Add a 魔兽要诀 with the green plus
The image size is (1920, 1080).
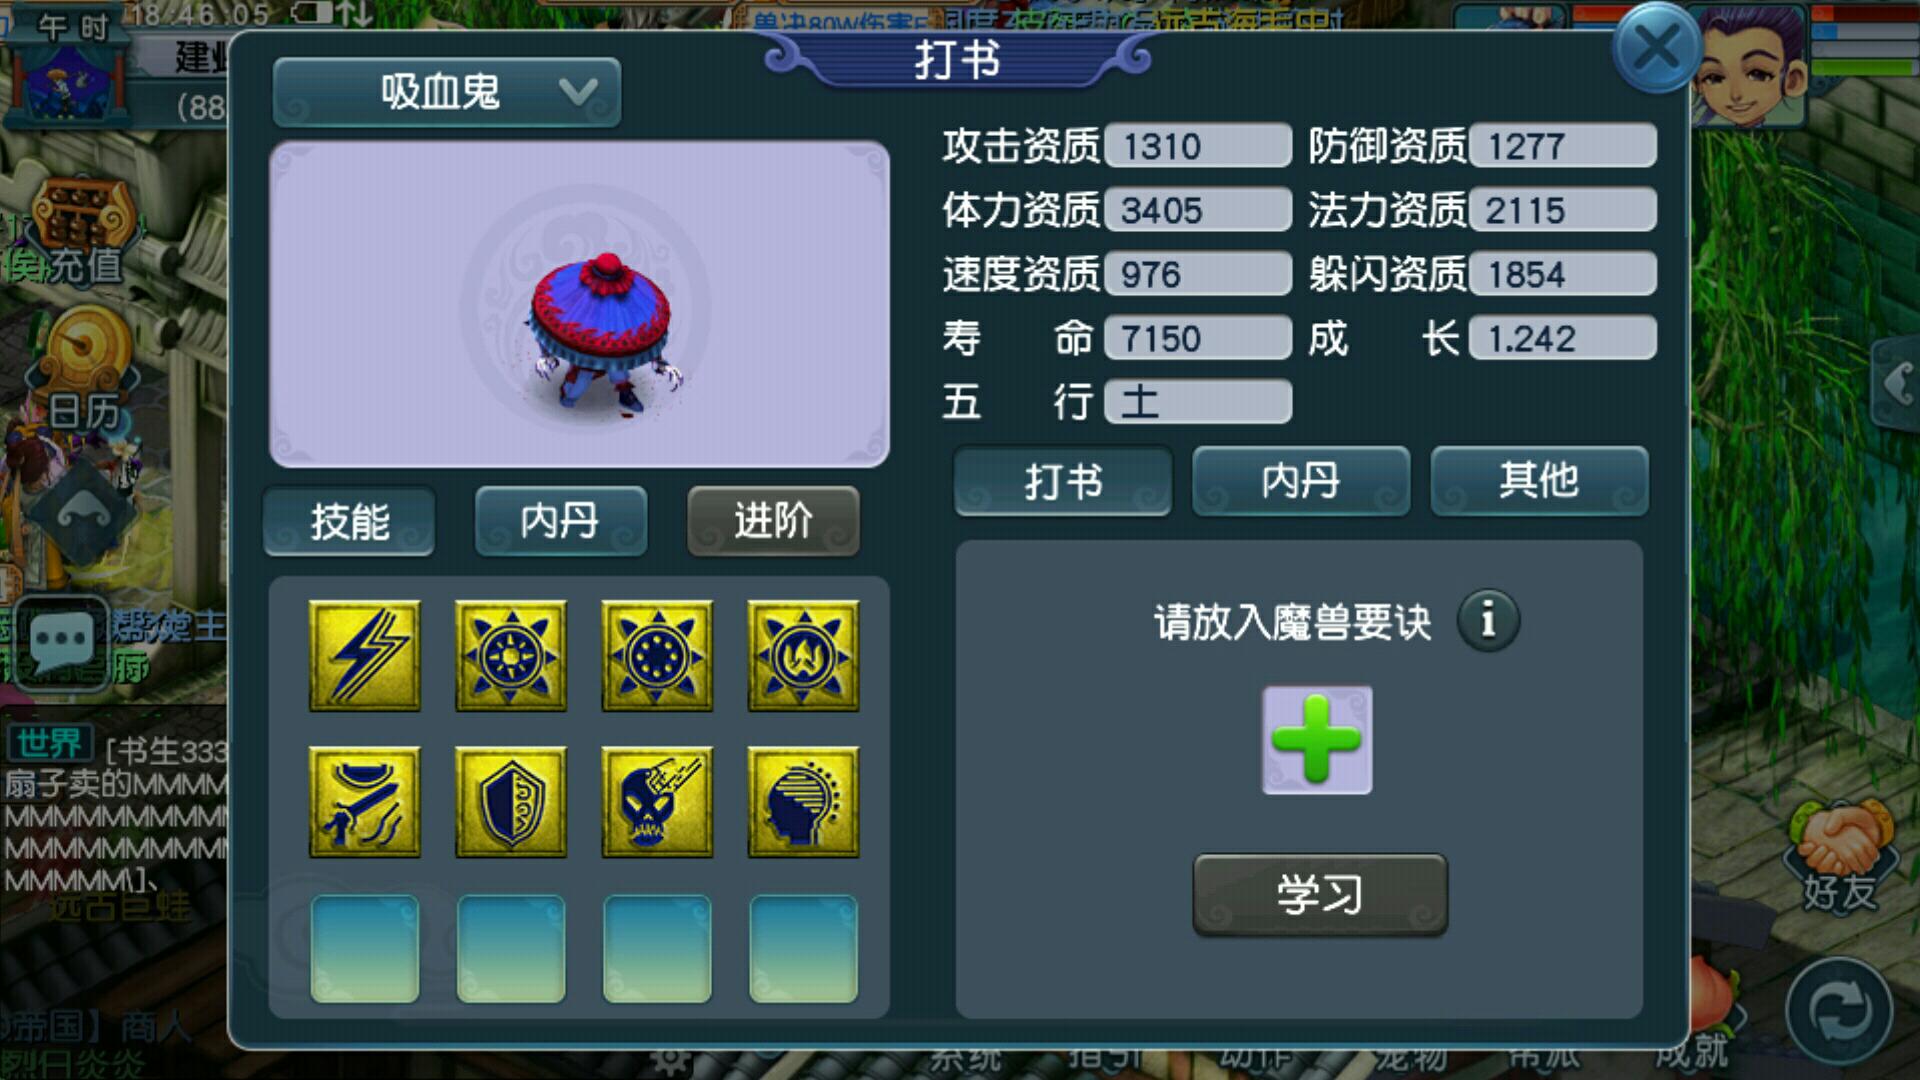[1317, 740]
